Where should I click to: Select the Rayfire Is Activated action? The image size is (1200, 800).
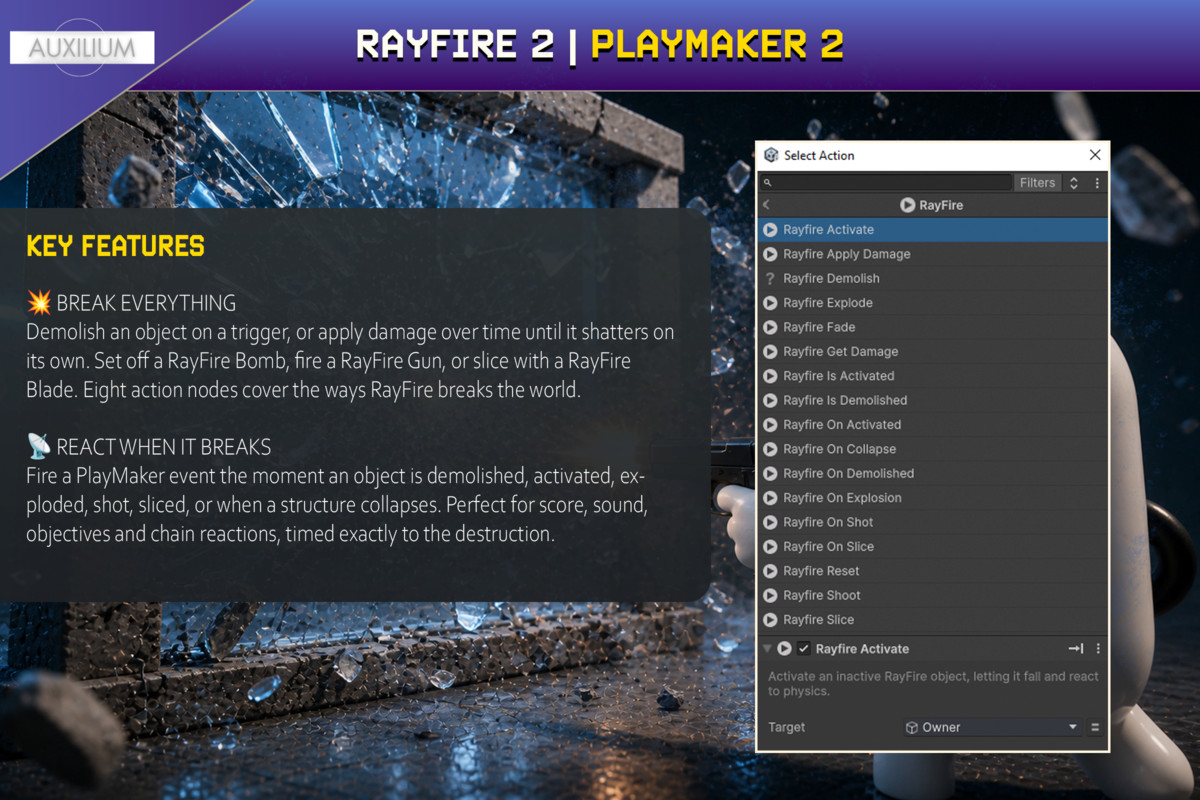tap(933, 376)
